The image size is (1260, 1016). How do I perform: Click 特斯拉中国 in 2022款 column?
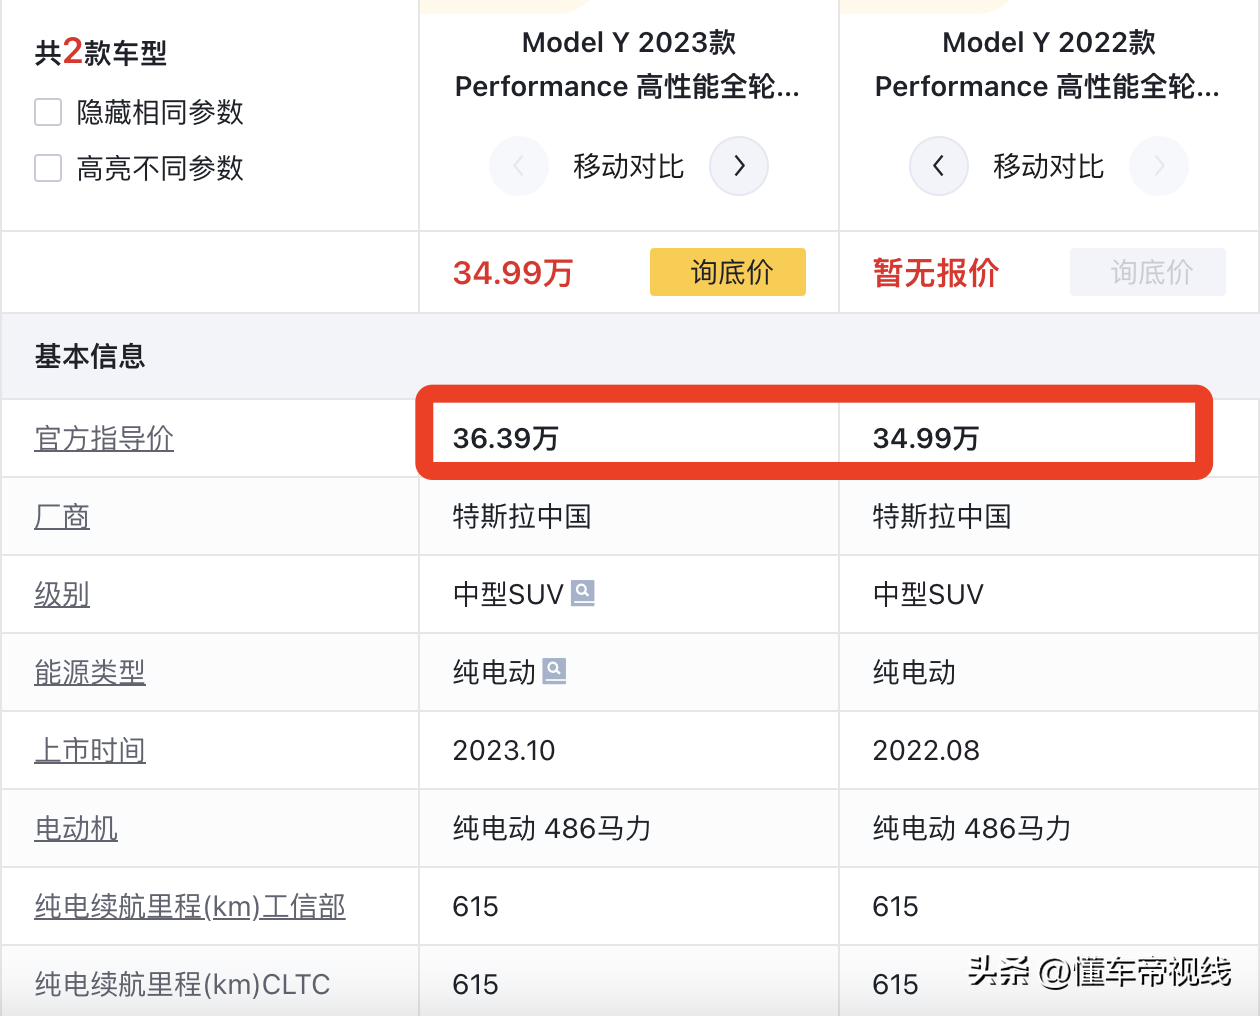point(942,516)
